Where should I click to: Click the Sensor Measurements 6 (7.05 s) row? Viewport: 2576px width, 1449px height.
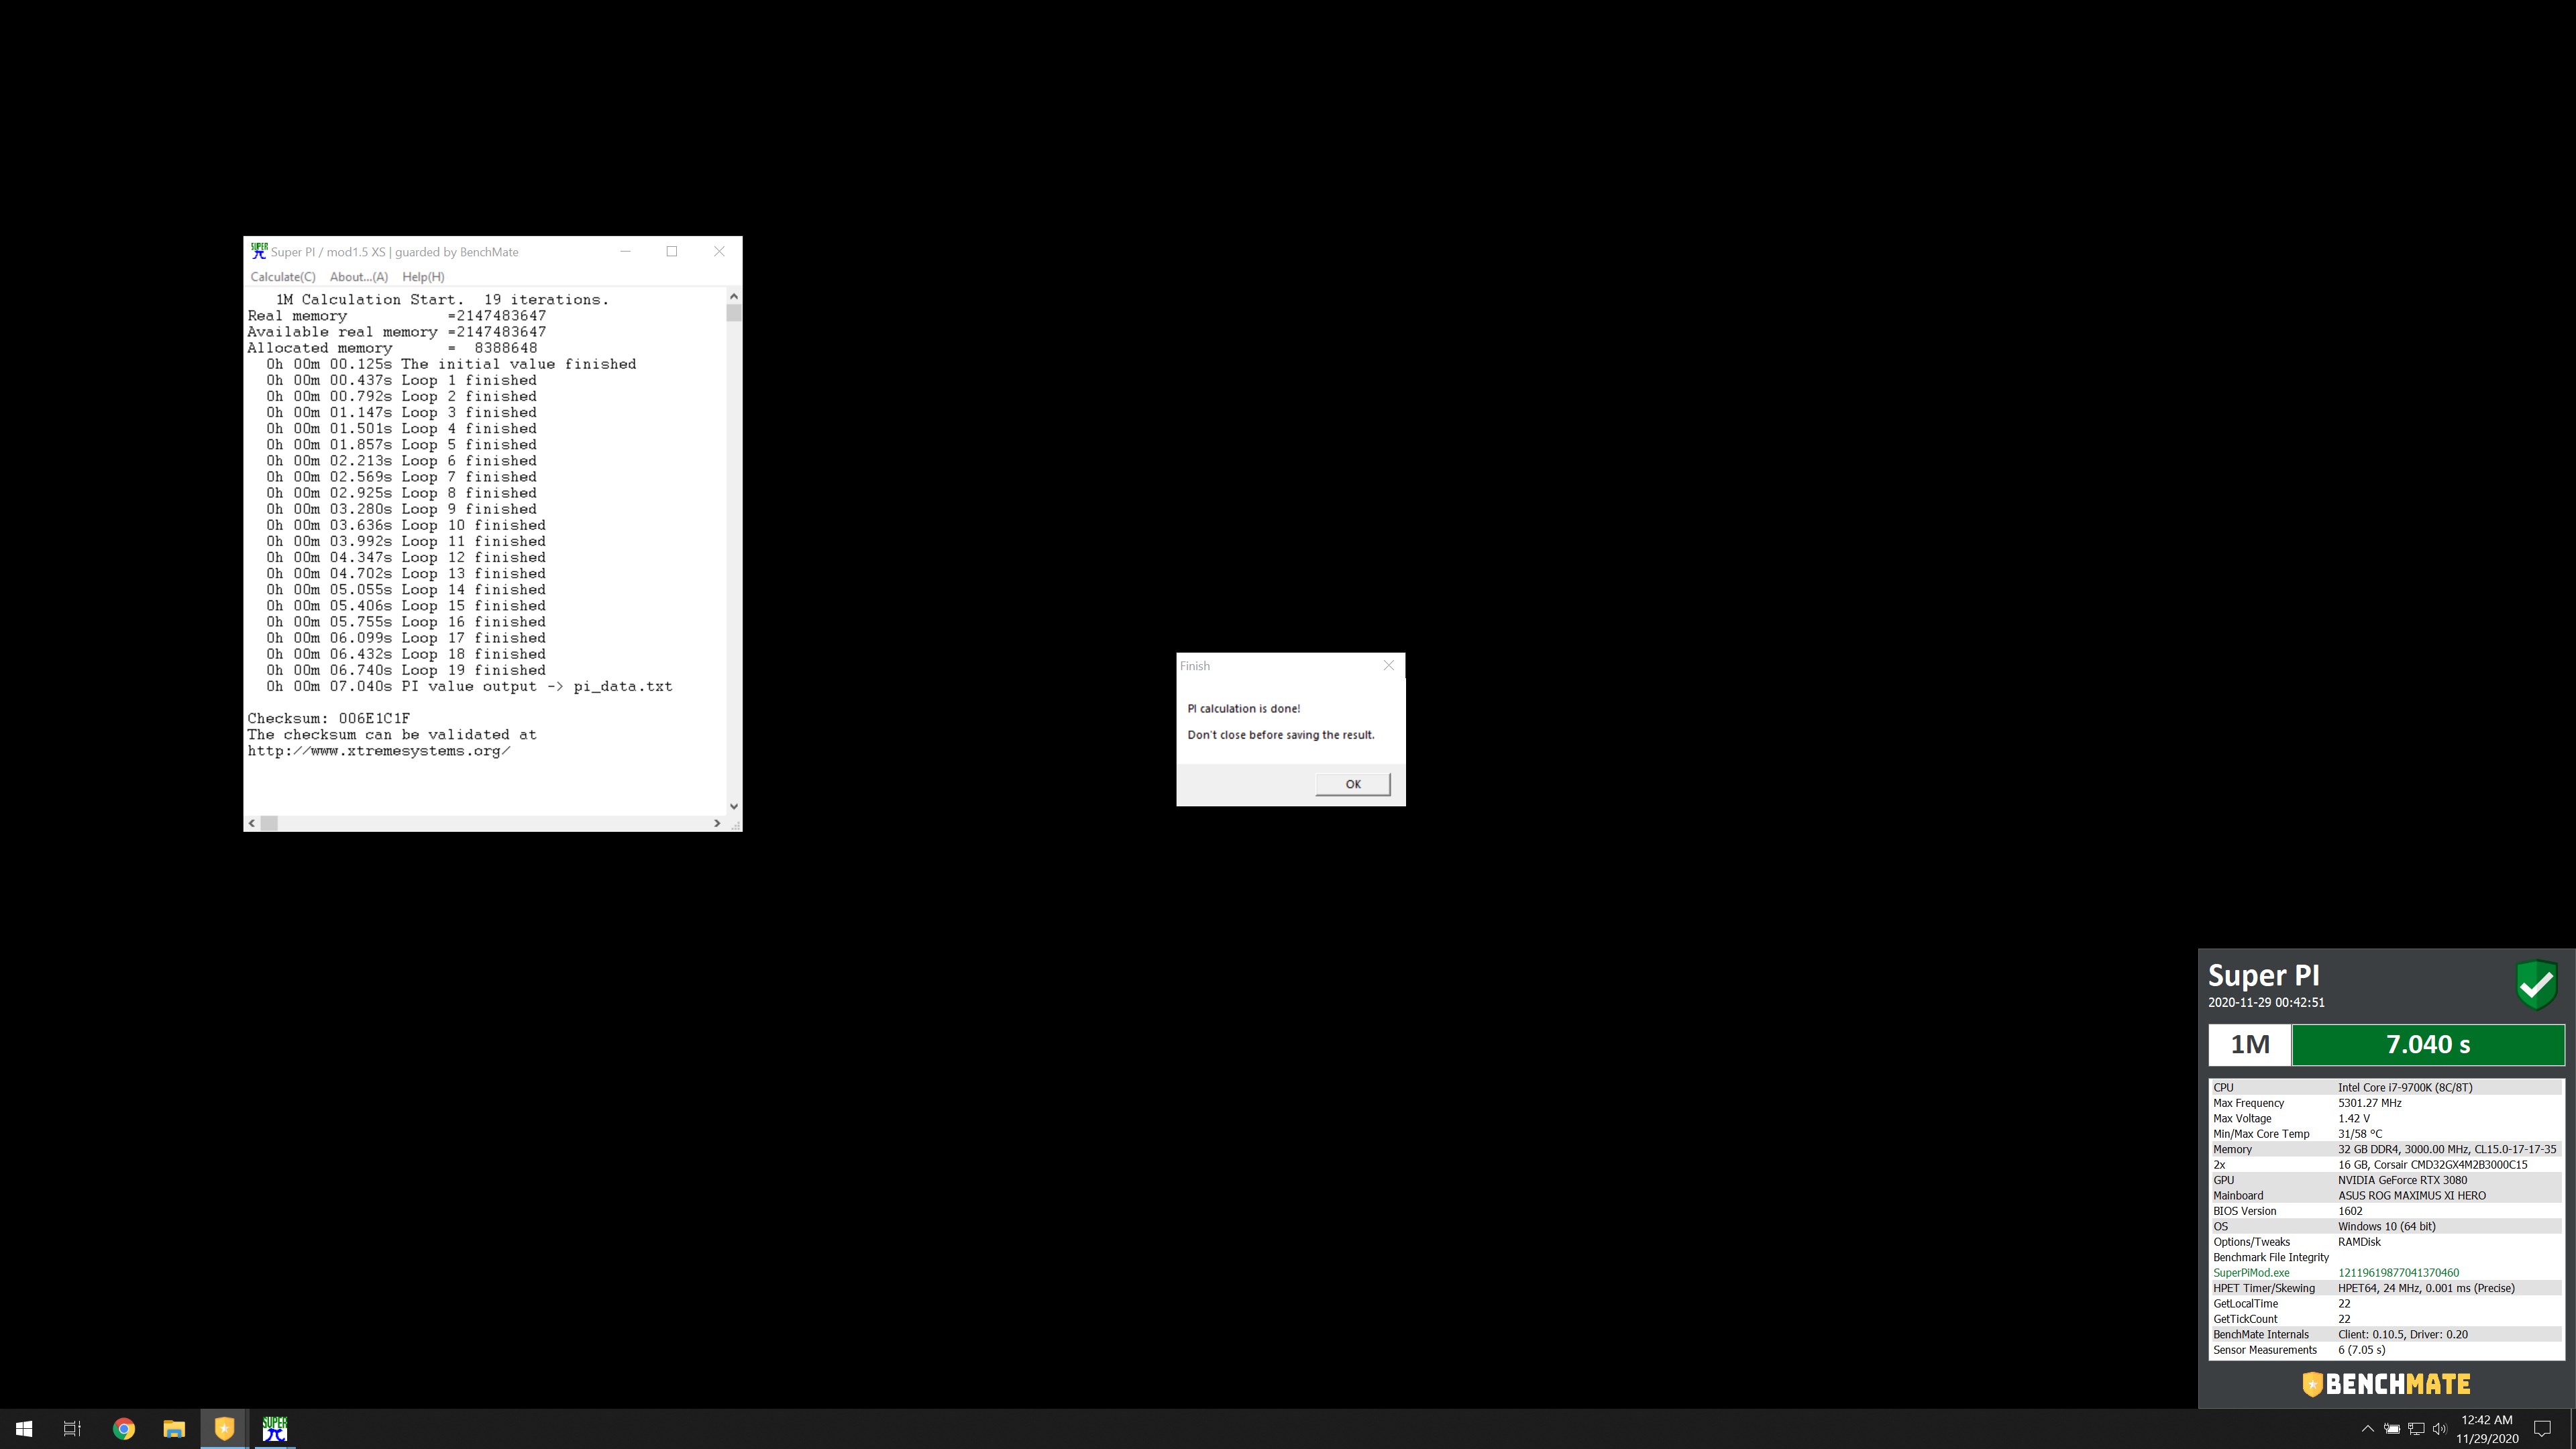click(x=2386, y=1350)
